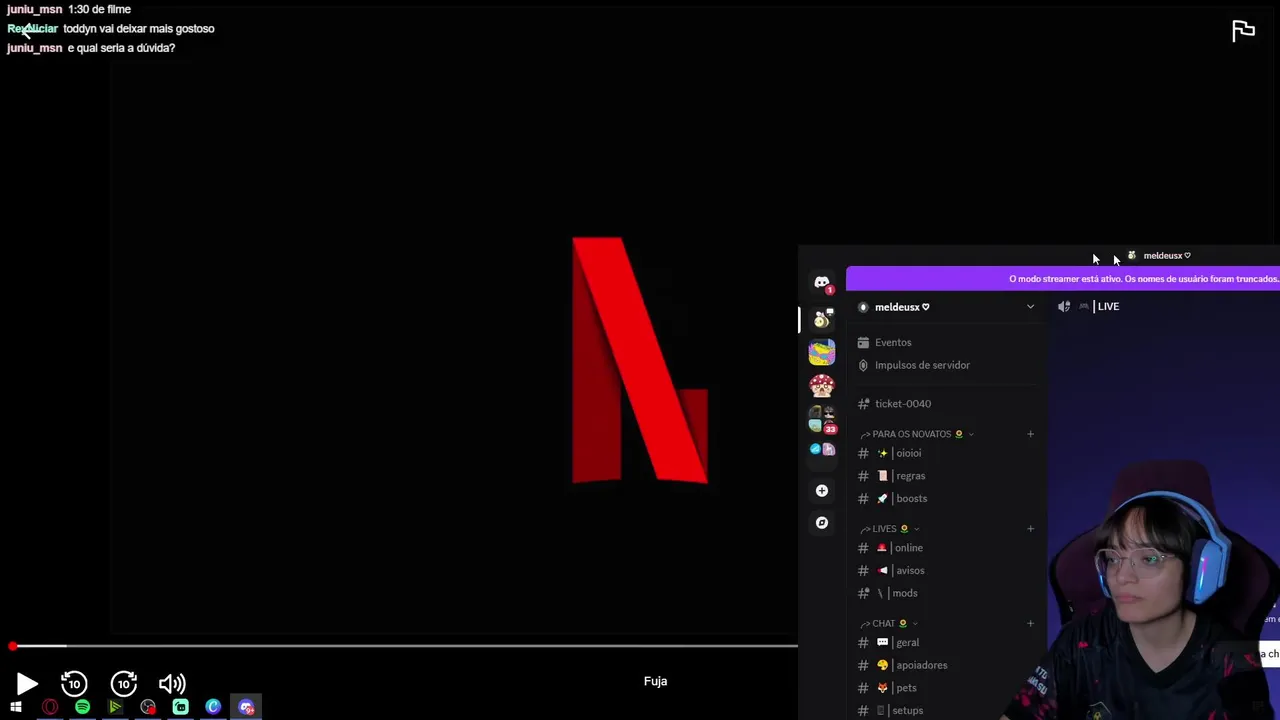Screen dimensions: 1280x720
Task: Rewind the video 10 seconds
Action: [74, 684]
